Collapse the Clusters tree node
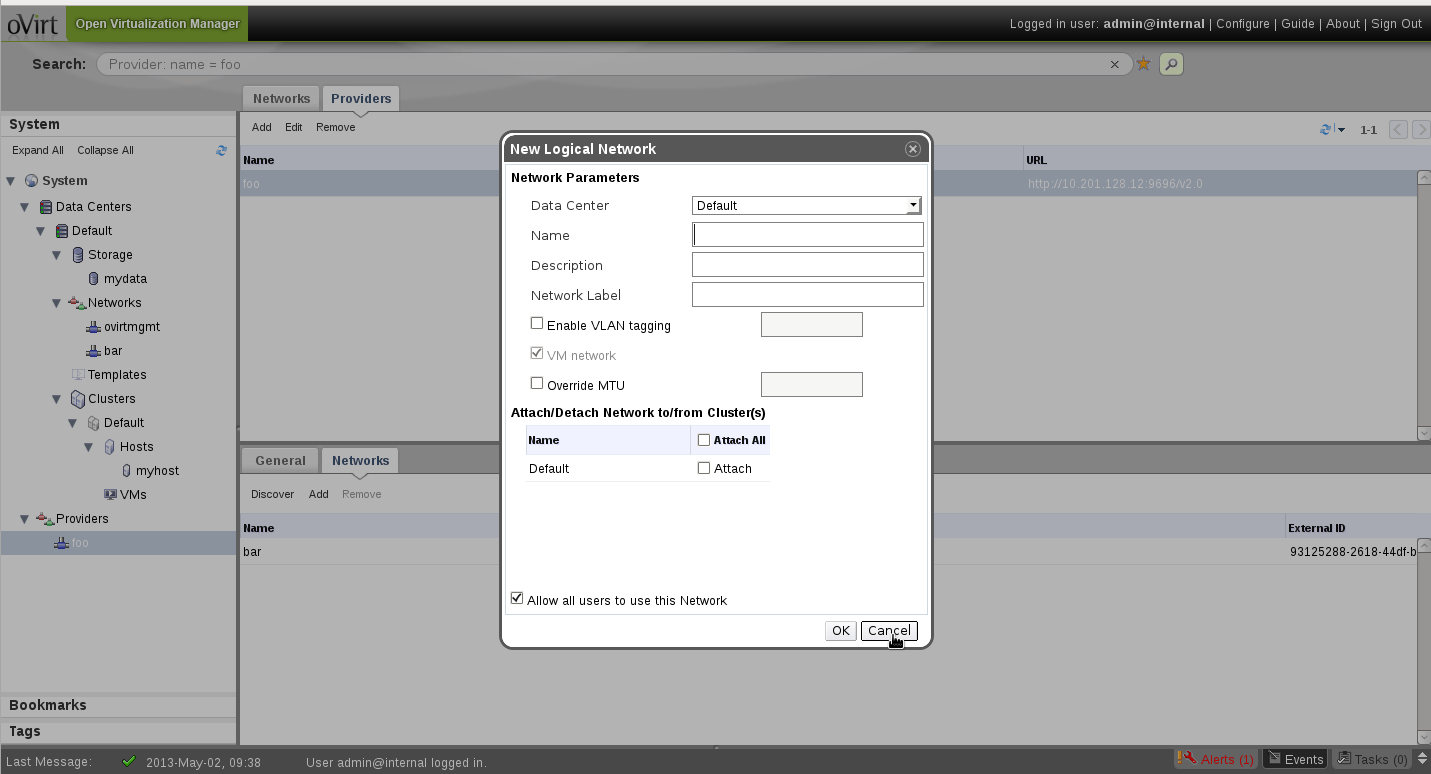1431x774 pixels. point(58,399)
